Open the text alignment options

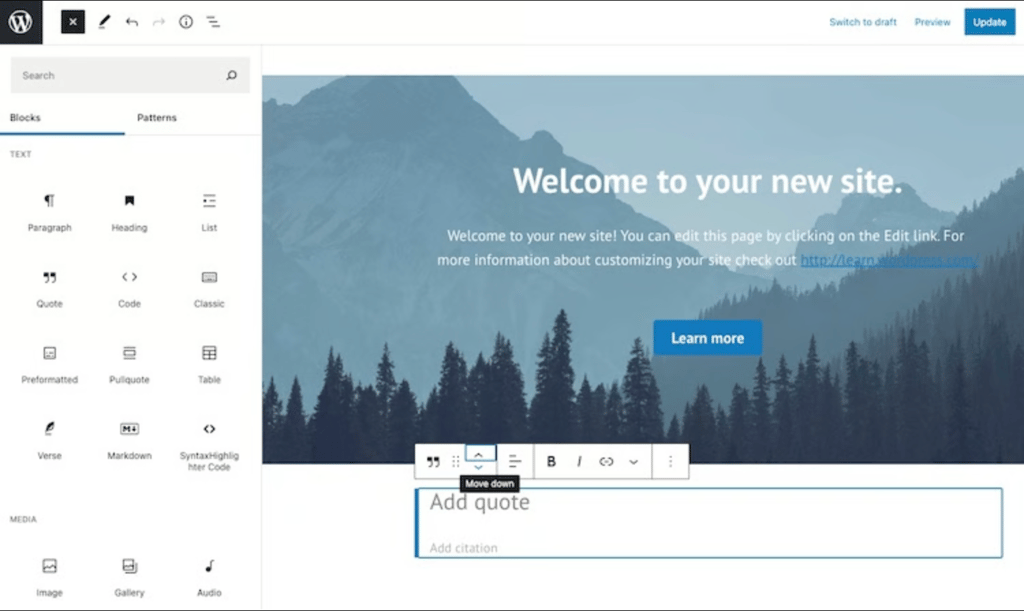[x=515, y=462]
